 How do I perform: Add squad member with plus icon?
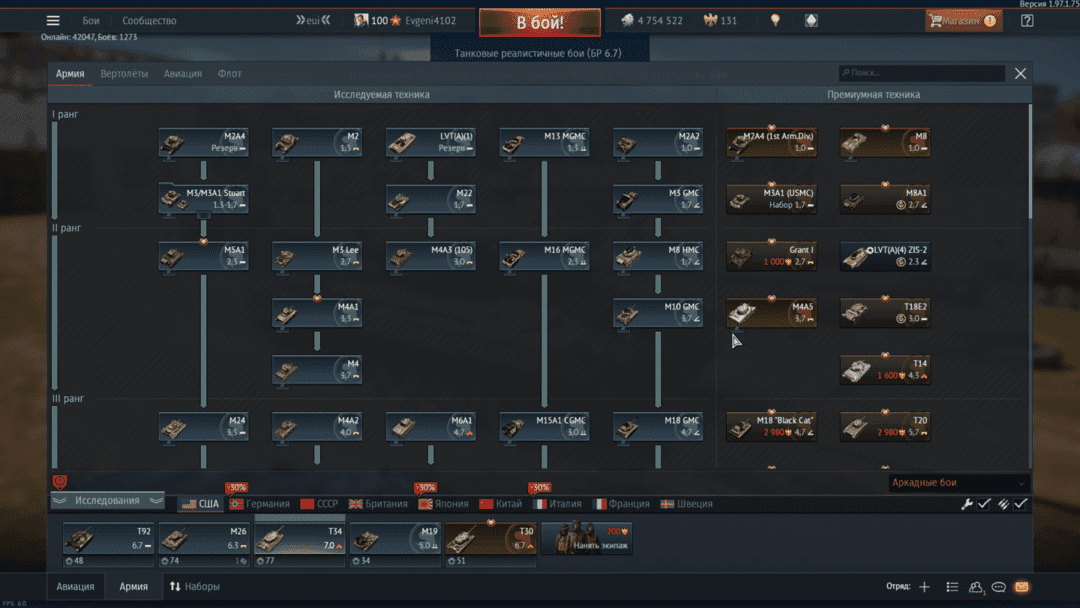tap(924, 587)
